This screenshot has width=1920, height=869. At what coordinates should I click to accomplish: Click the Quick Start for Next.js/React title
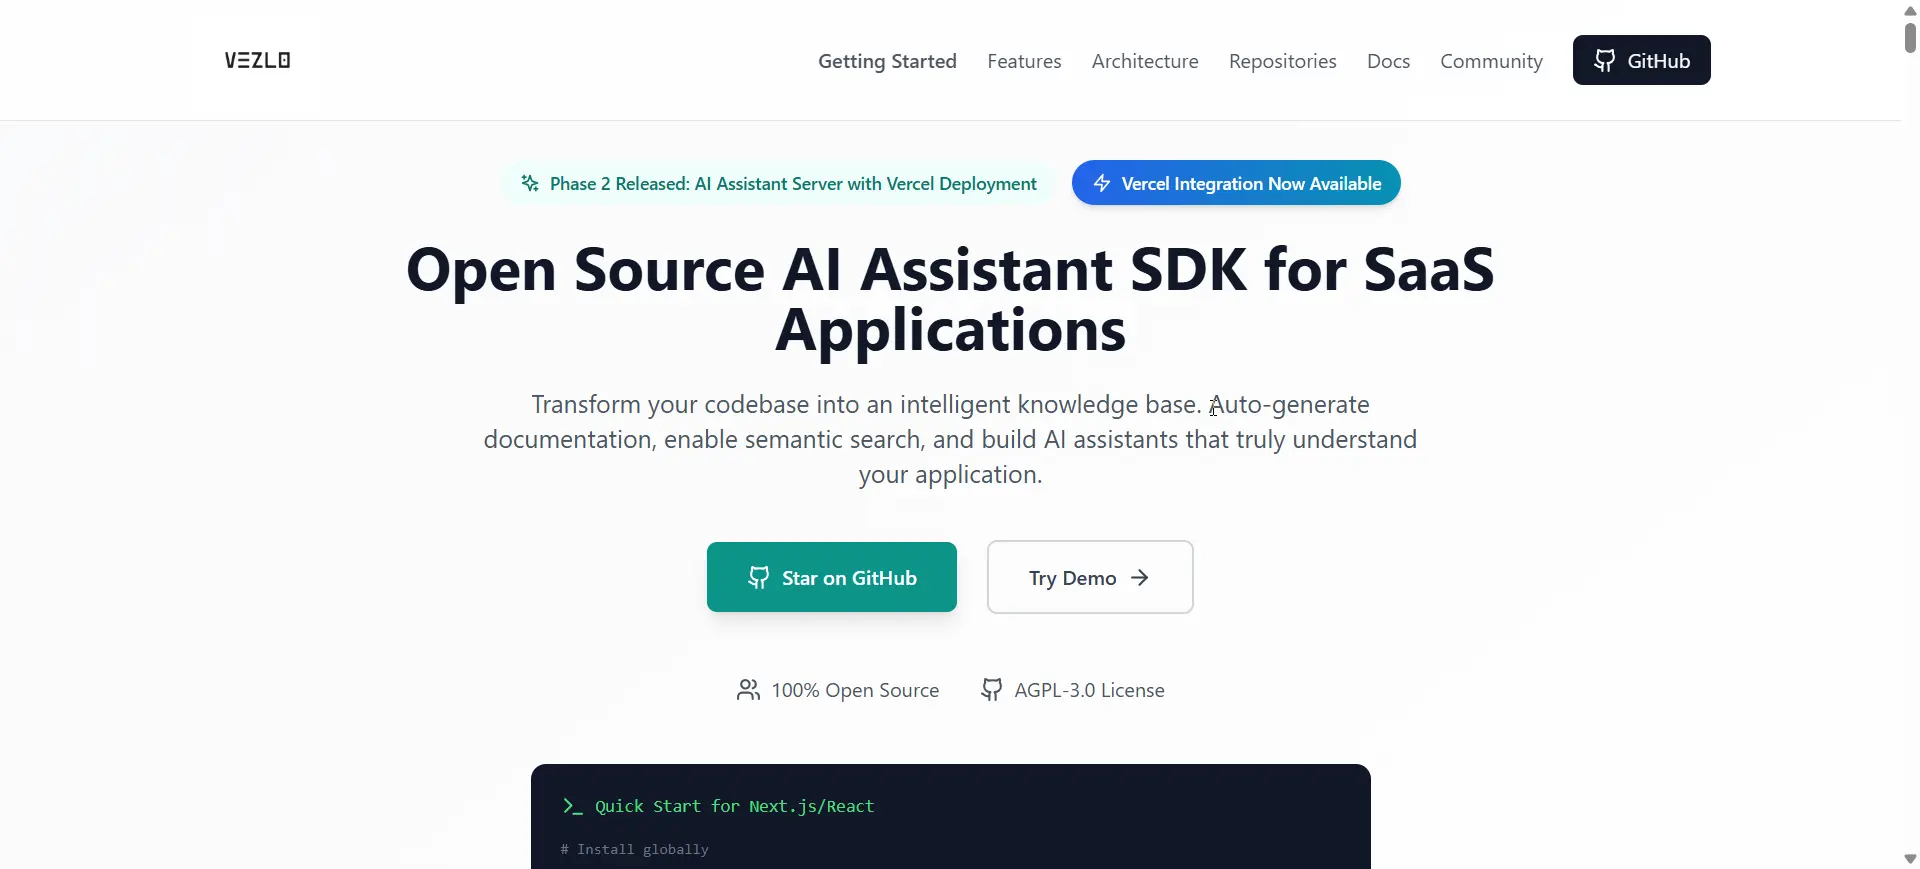pos(734,806)
